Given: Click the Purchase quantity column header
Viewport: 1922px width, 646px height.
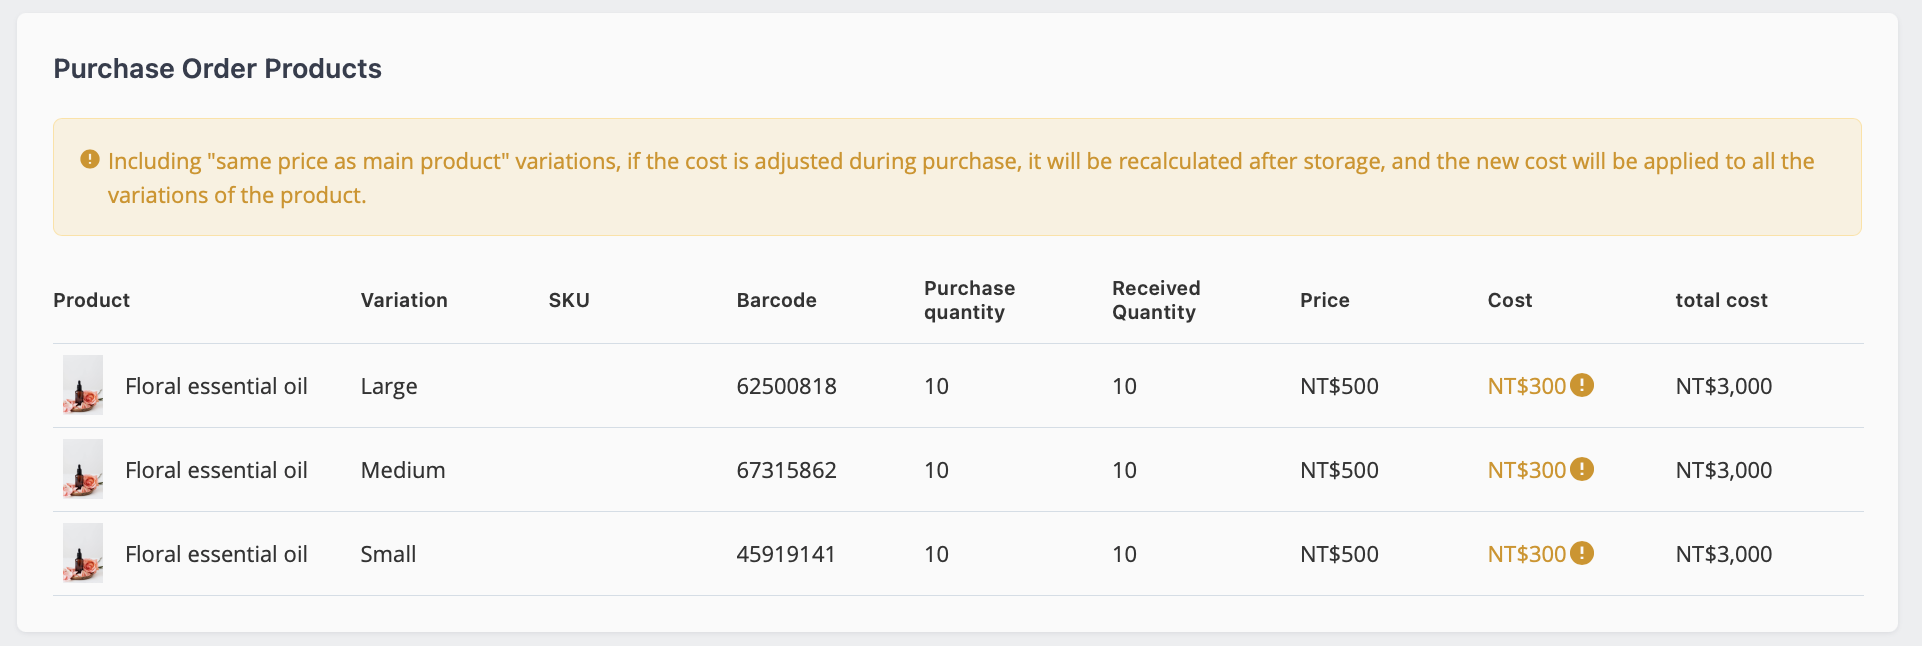Looking at the screenshot, I should tap(969, 300).
